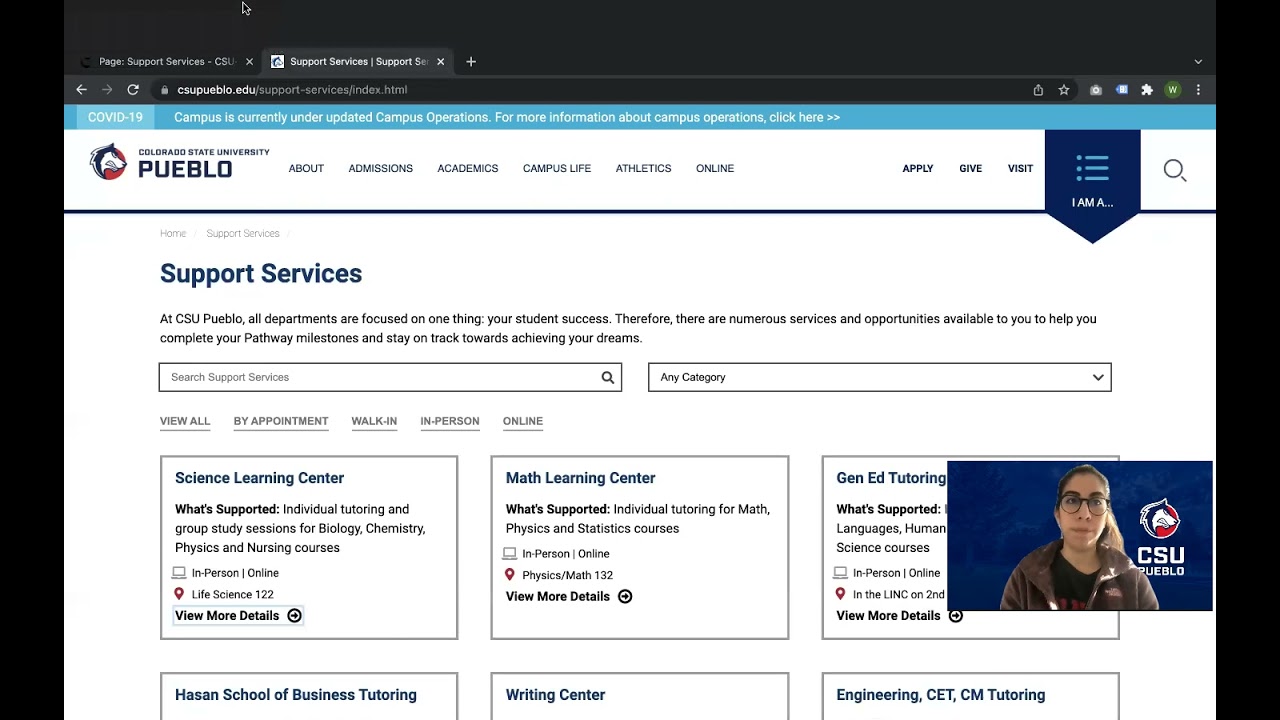Viewport: 1280px width, 720px height.
Task: Open the puzzle-piece extensions menu
Action: (1147, 89)
